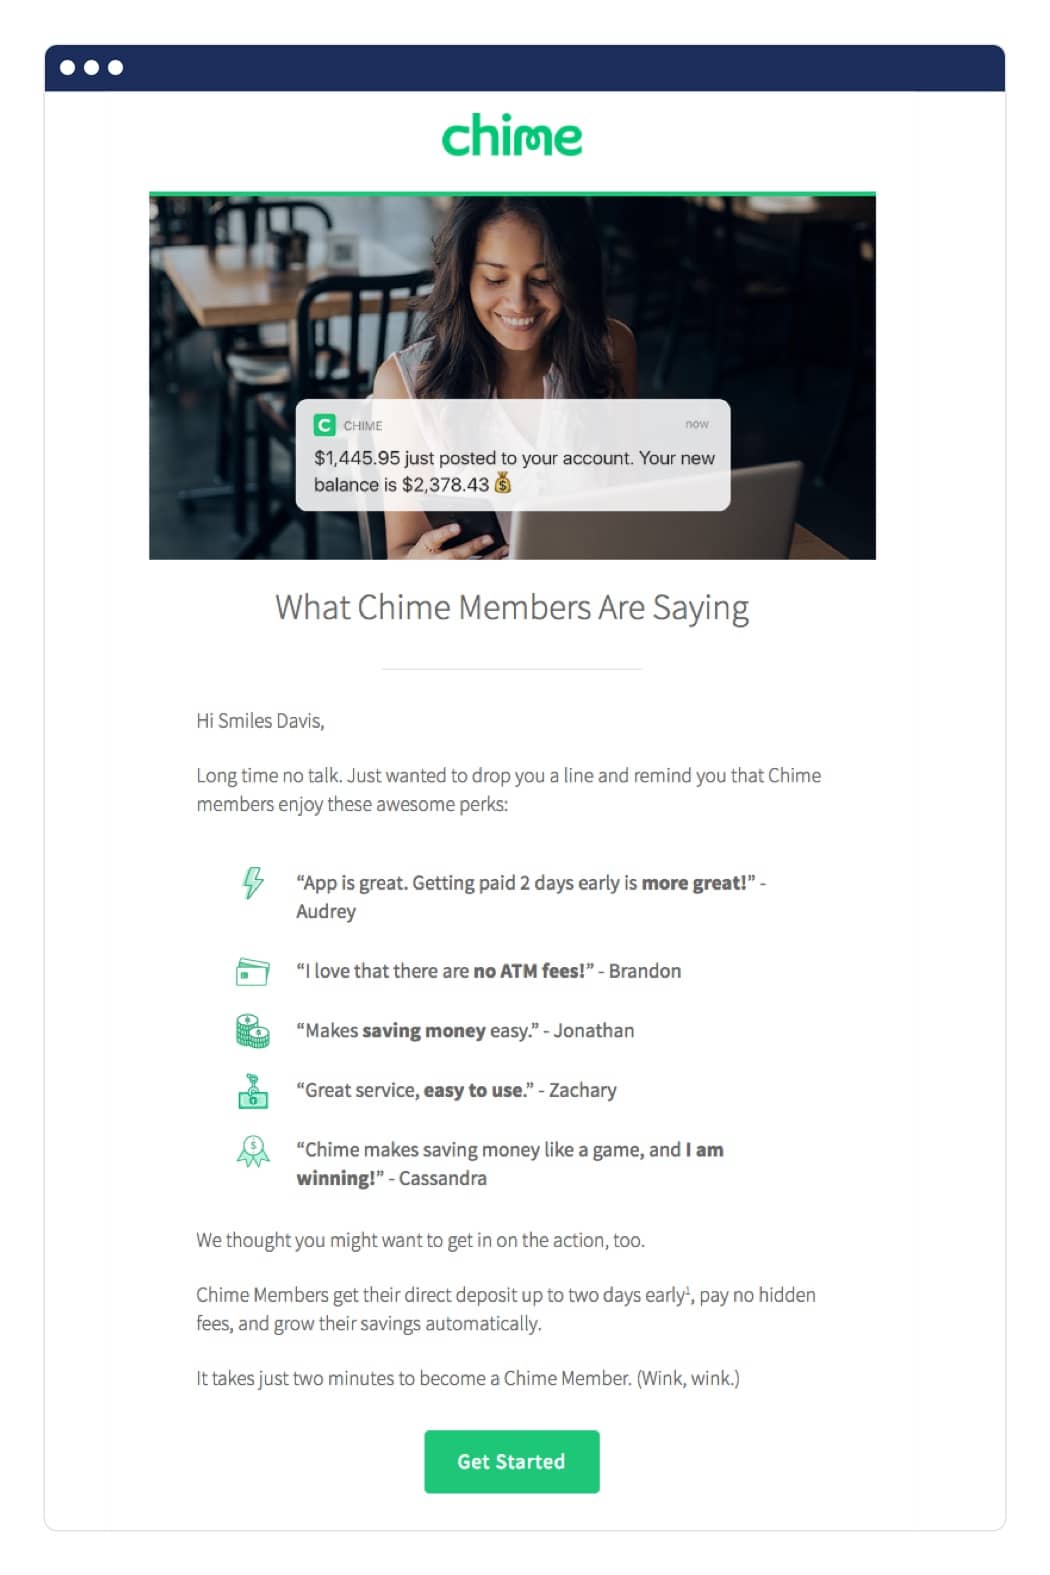The width and height of the screenshot is (1050, 1575).
Task: Click the footnote superscript after 'days early'
Action: coord(688,1289)
